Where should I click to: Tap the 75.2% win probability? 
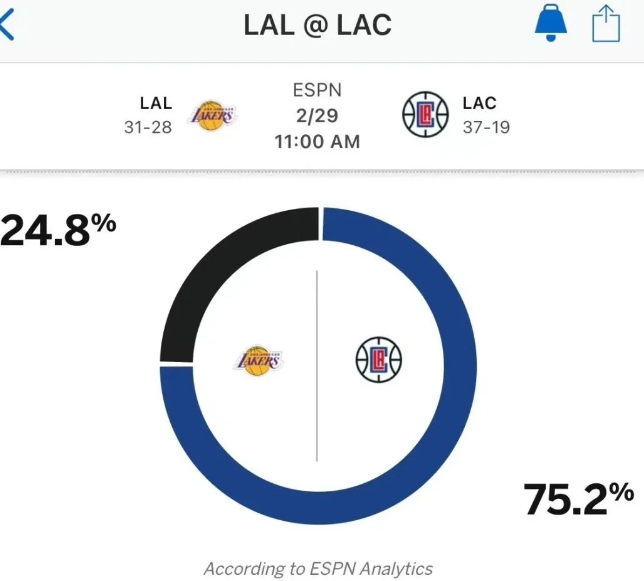pos(579,498)
